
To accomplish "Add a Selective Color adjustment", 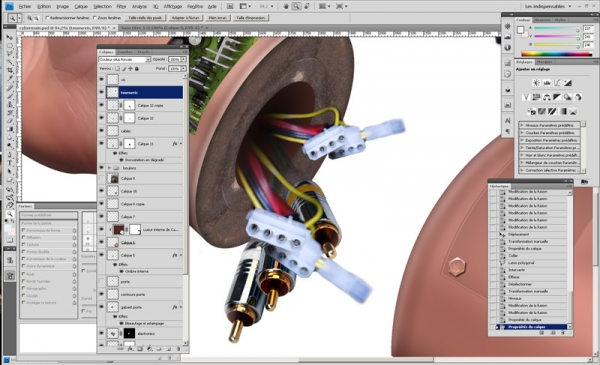I will pos(573,112).
